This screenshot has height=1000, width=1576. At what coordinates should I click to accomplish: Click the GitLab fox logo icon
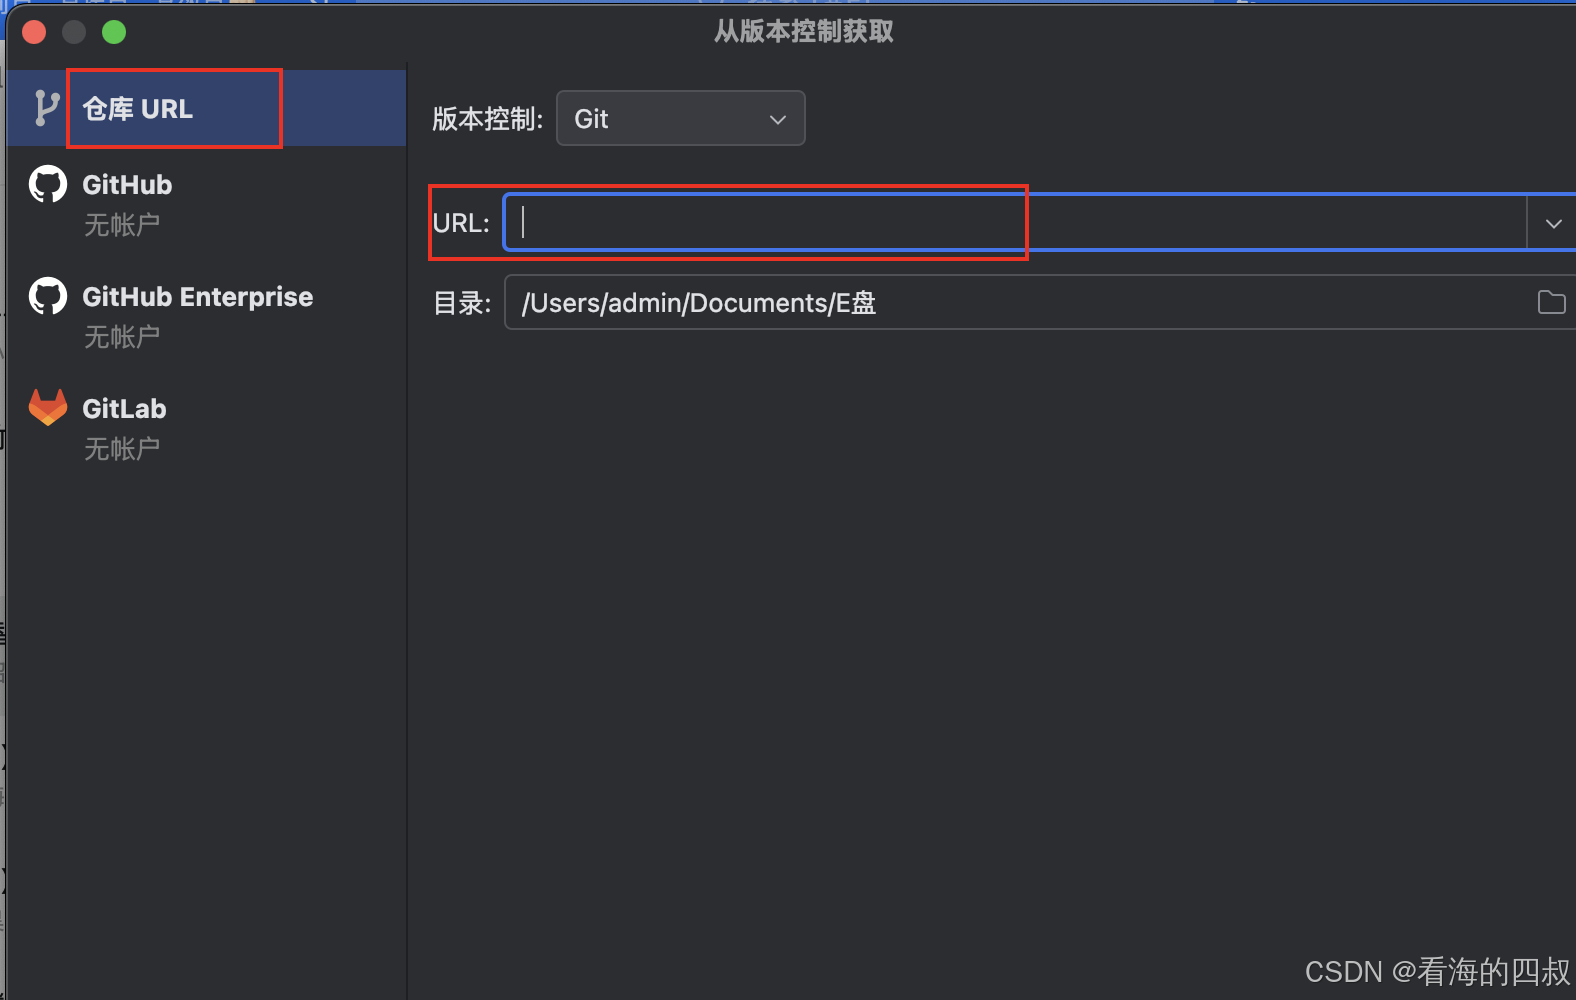click(47, 408)
